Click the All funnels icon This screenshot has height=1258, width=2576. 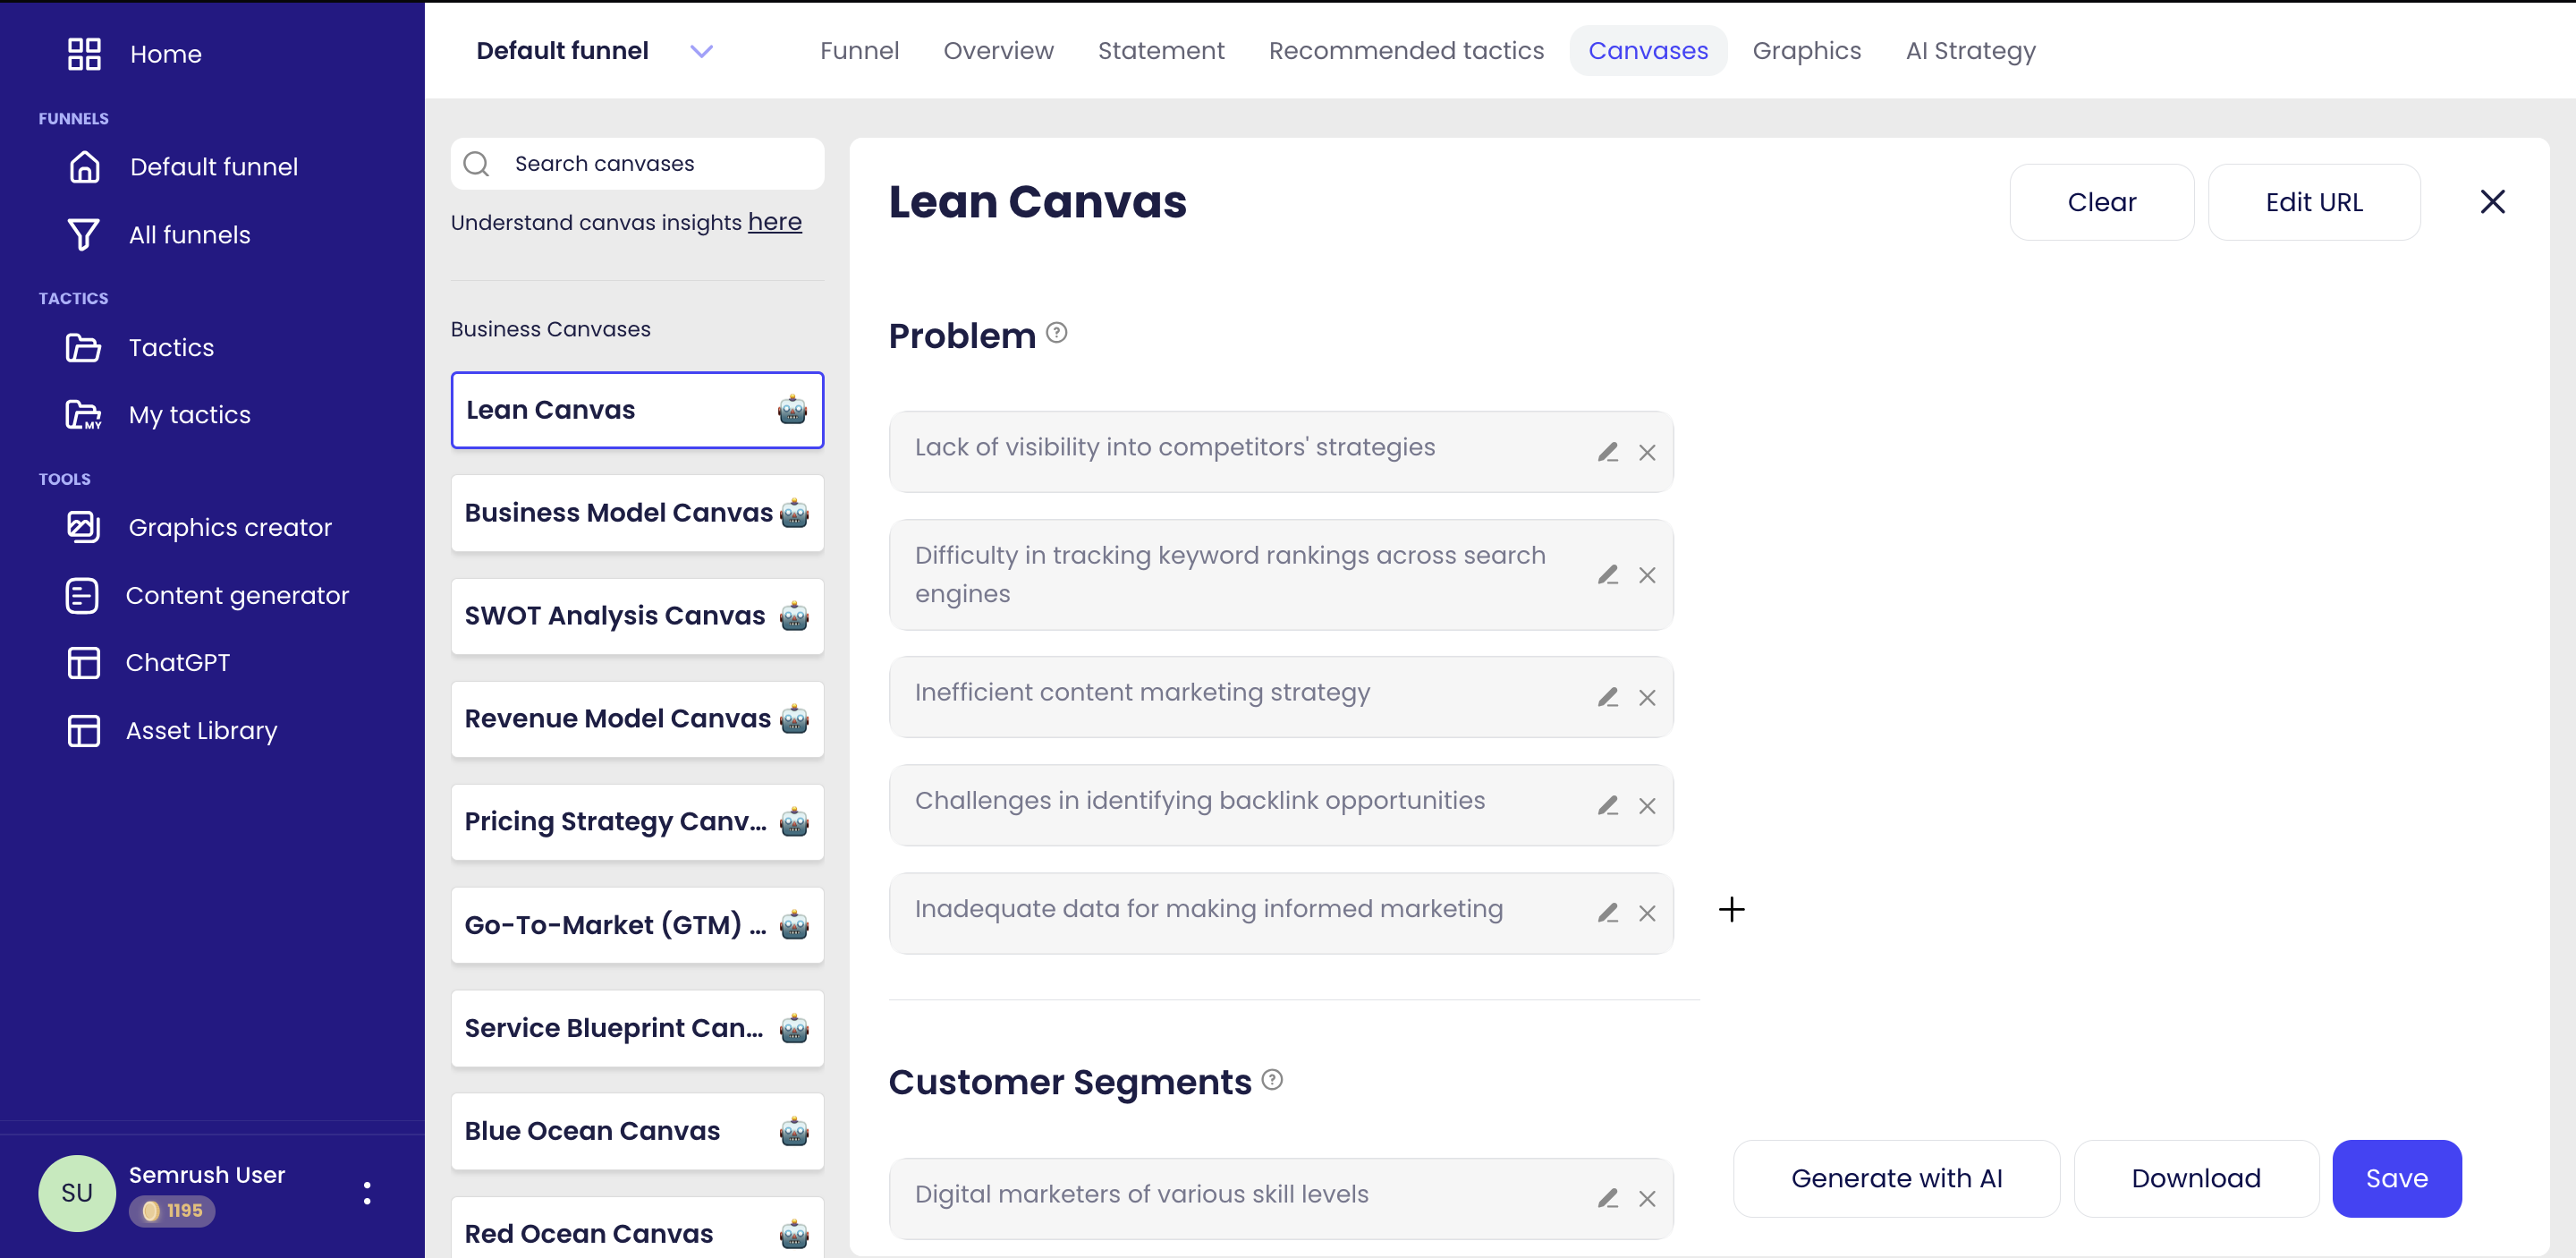point(84,235)
